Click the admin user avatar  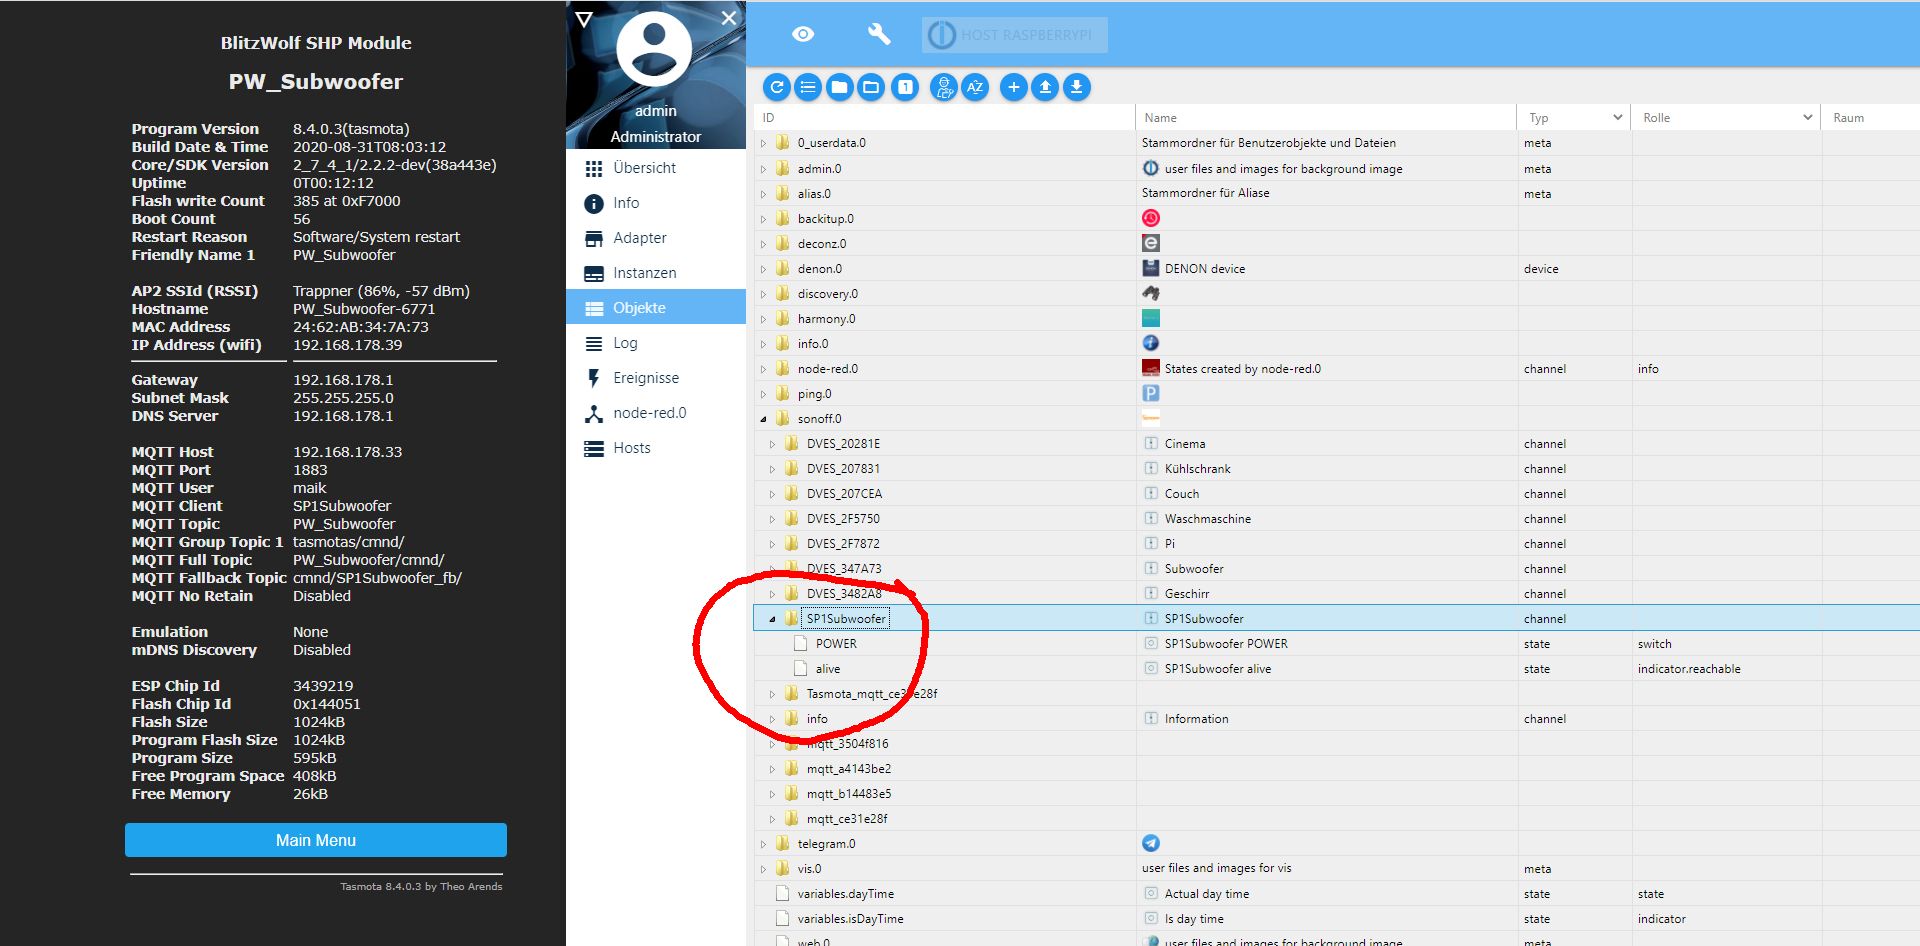[654, 48]
